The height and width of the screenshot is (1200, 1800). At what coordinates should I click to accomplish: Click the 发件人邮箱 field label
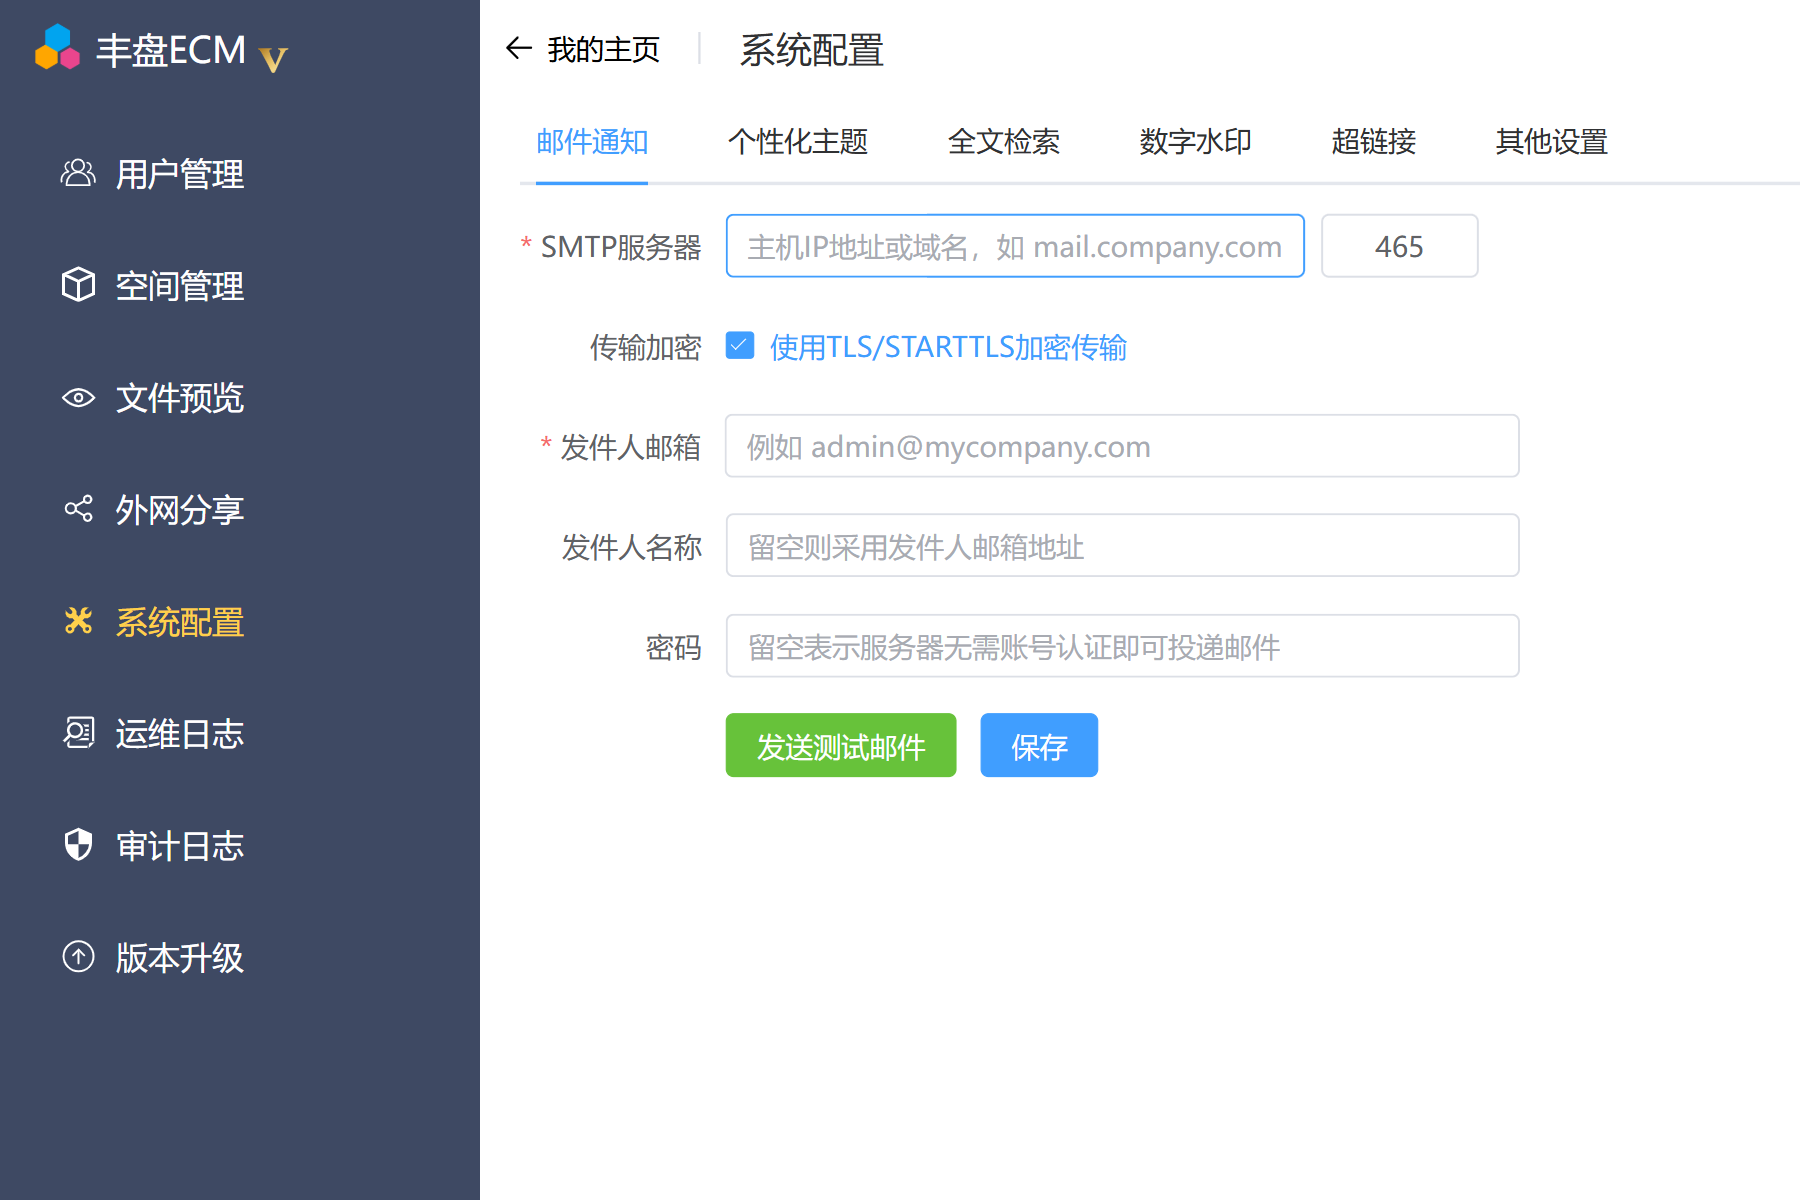click(x=631, y=447)
